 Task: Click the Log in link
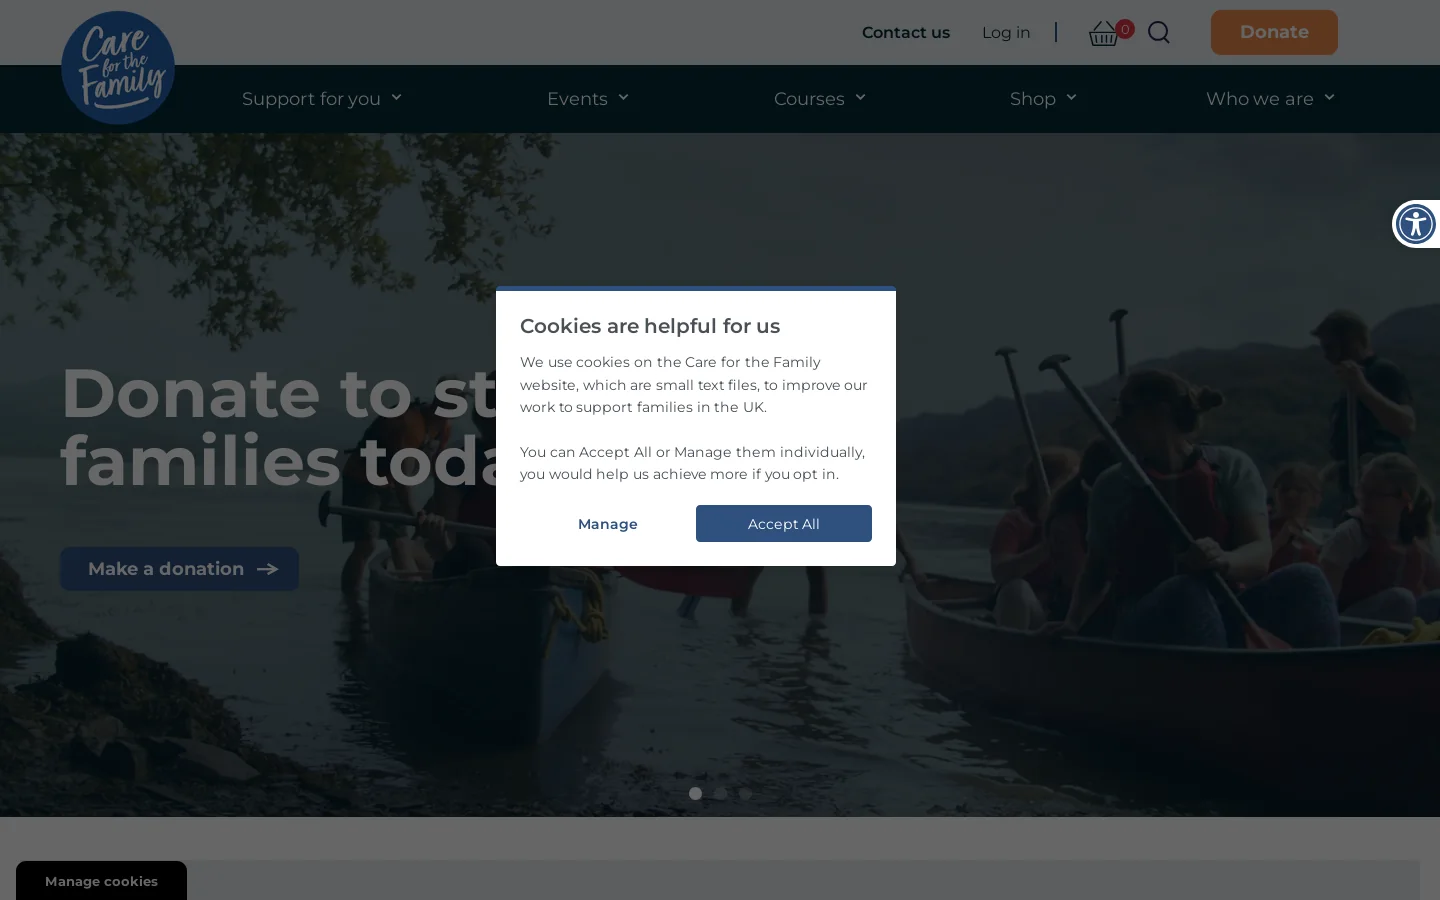click(x=1006, y=32)
